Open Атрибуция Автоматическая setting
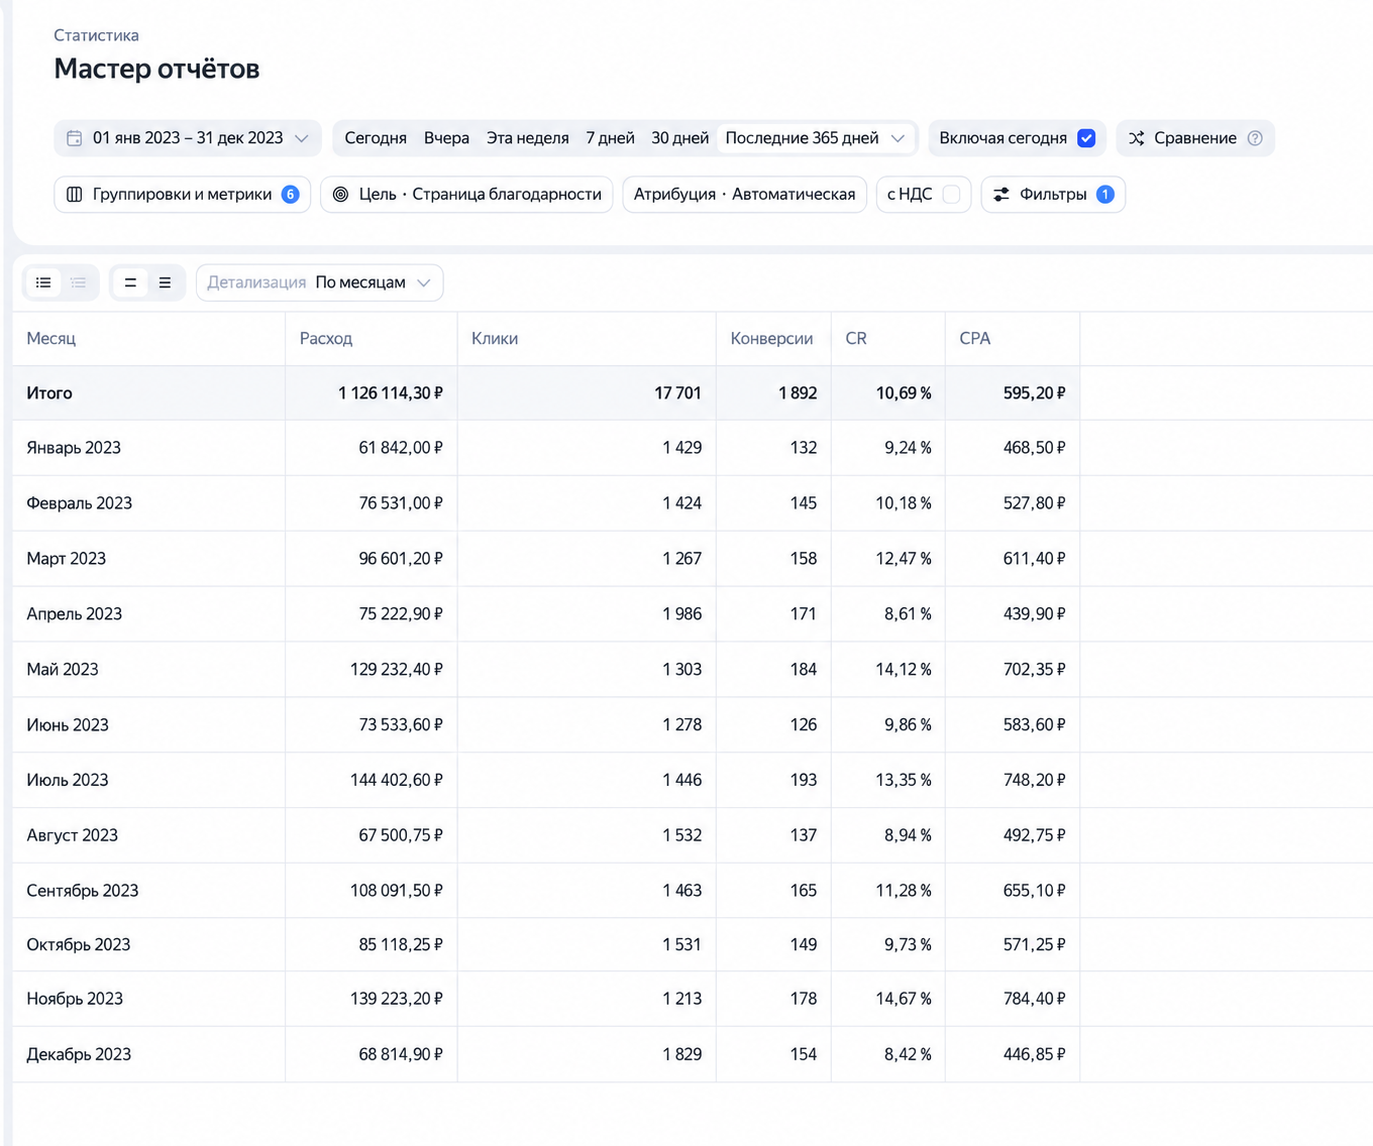Image resolution: width=1373 pixels, height=1146 pixels. click(744, 194)
